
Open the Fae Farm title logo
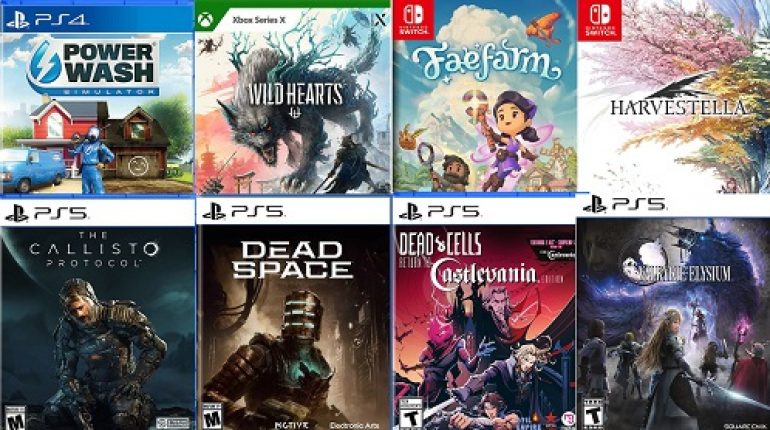(x=486, y=64)
